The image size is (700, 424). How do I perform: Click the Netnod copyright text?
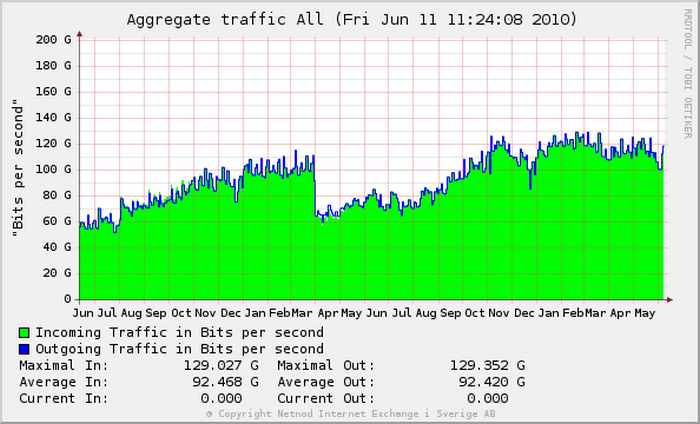coord(351,414)
